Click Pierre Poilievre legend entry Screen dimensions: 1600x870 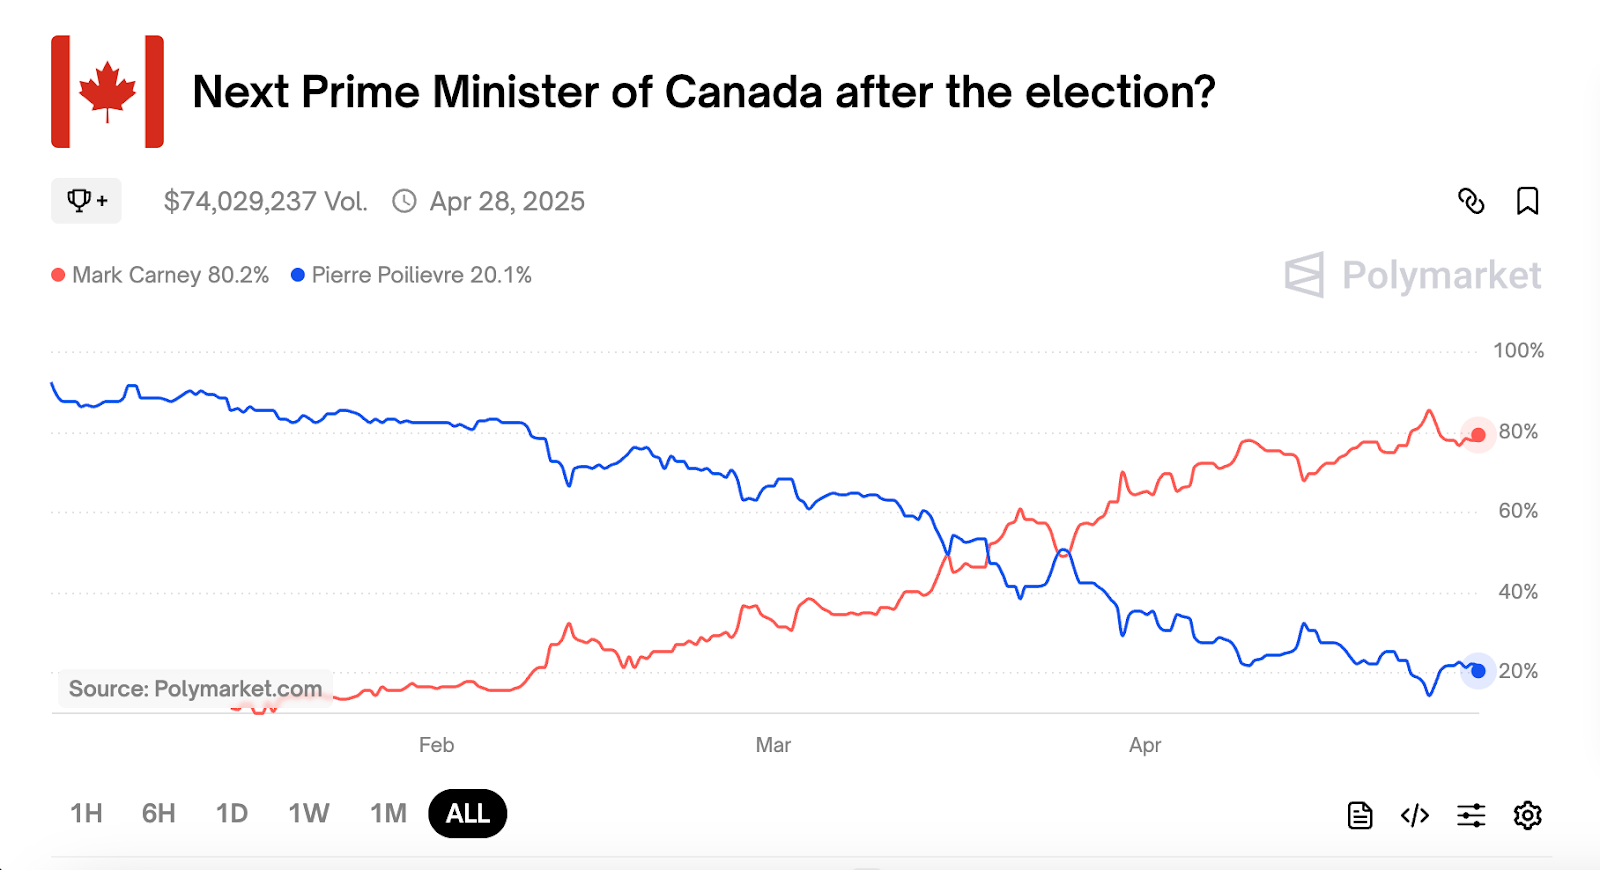[411, 275]
